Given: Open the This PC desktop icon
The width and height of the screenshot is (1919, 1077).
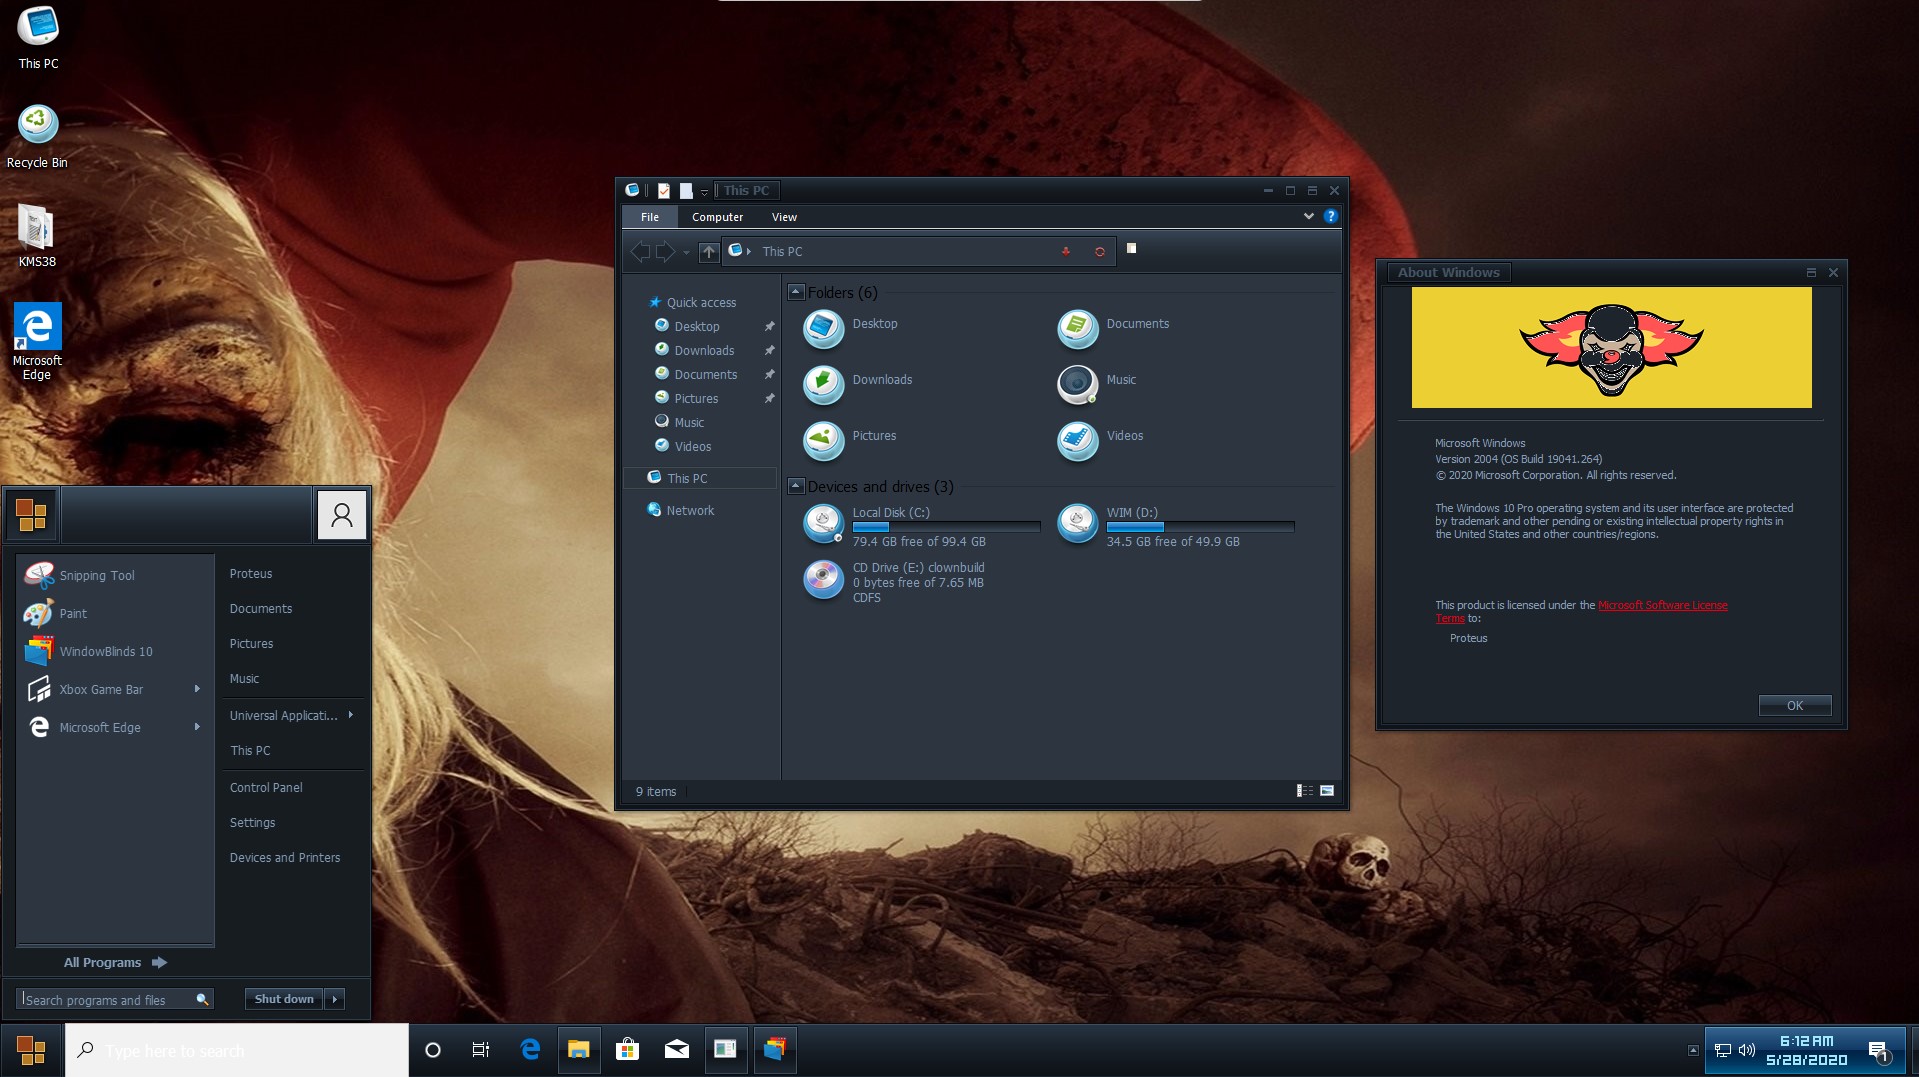Looking at the screenshot, I should pos(38,38).
